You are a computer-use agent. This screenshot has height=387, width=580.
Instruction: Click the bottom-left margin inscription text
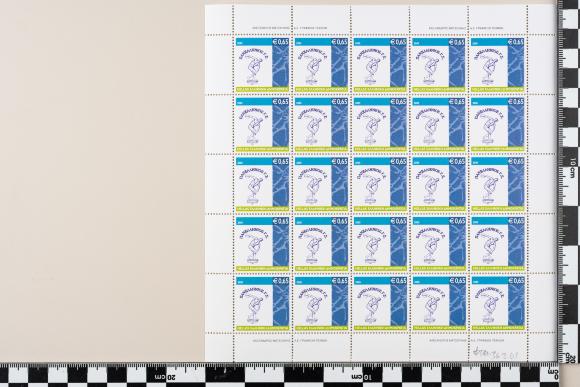[x=290, y=340]
